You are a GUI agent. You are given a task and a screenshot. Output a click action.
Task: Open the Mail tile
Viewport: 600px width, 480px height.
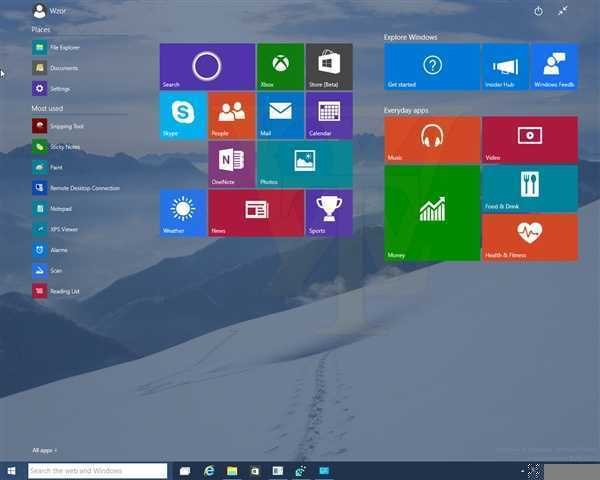[x=280, y=115]
